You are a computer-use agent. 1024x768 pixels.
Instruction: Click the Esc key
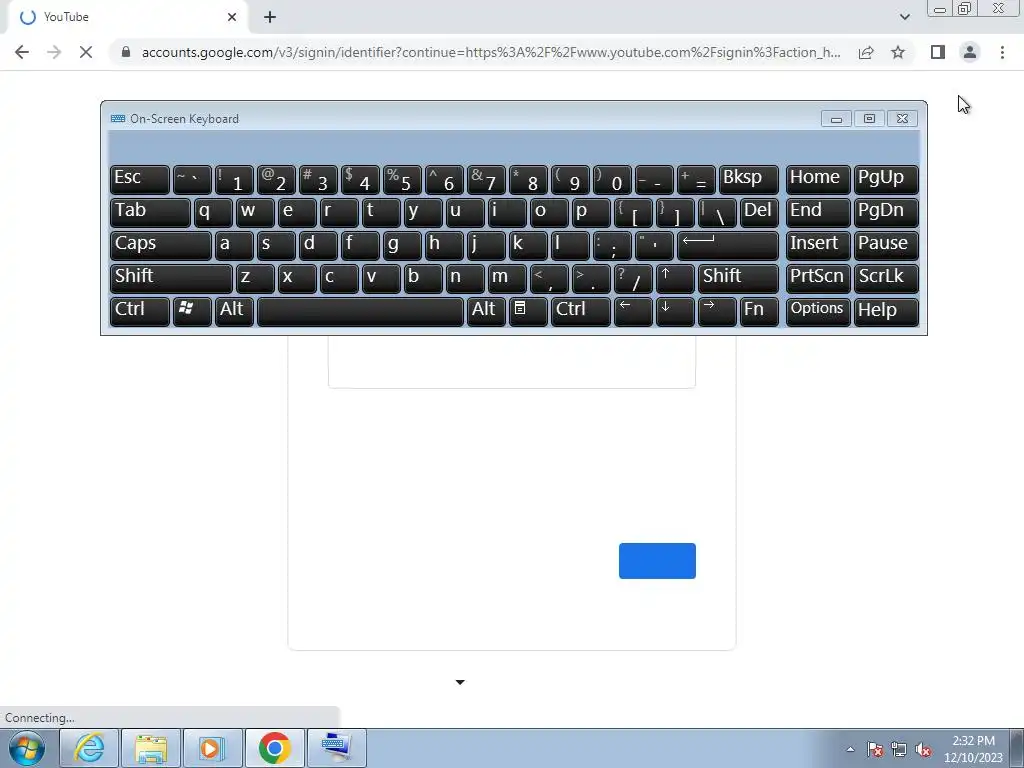point(140,179)
